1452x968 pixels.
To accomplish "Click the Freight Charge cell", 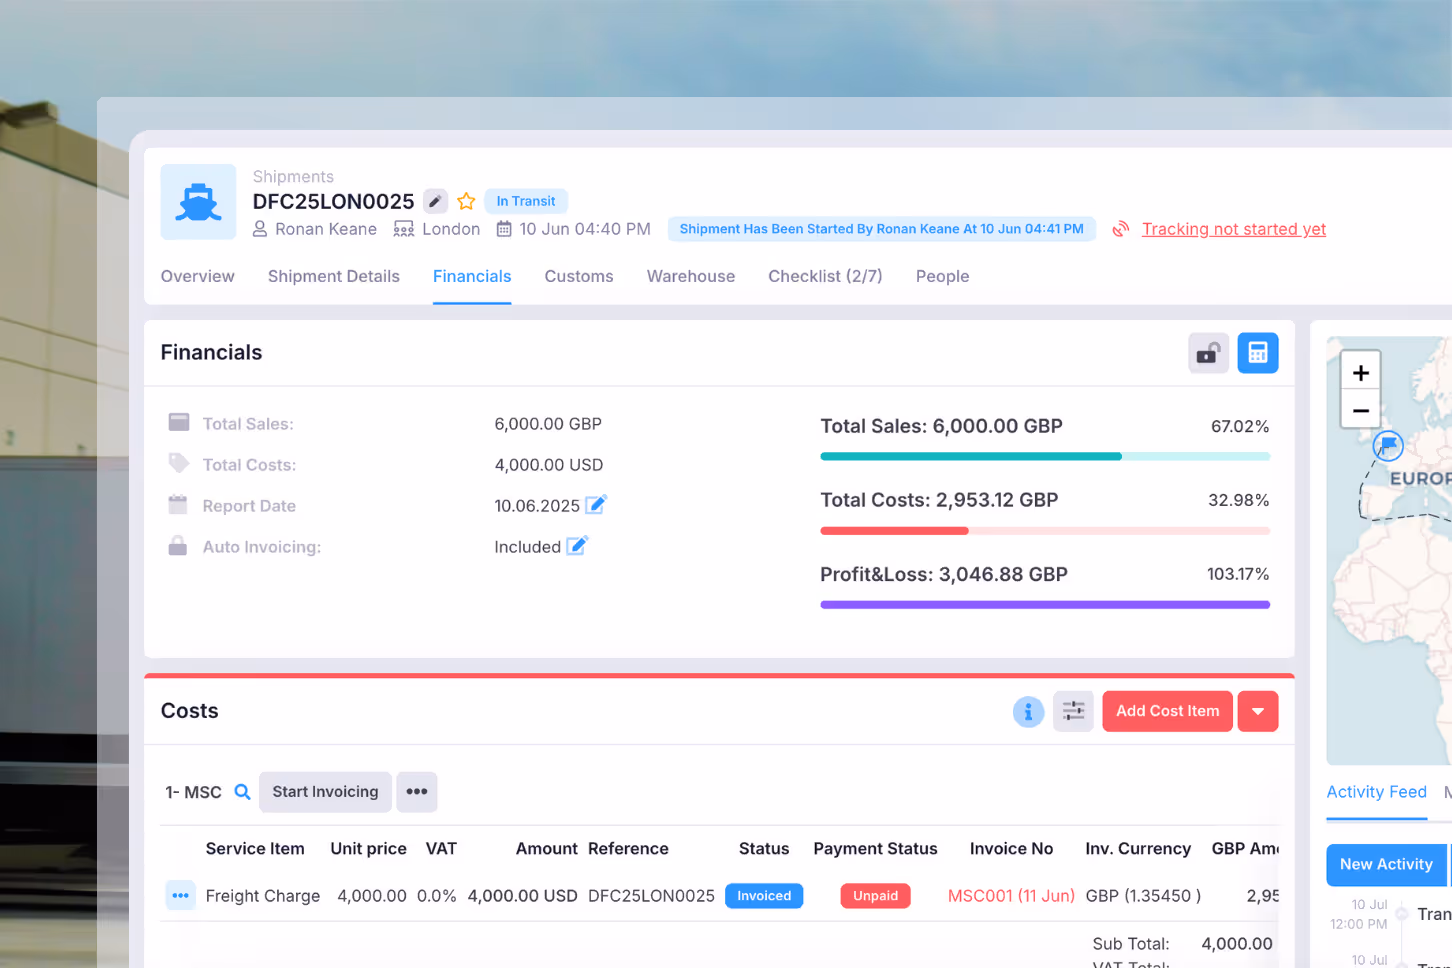I will (263, 896).
